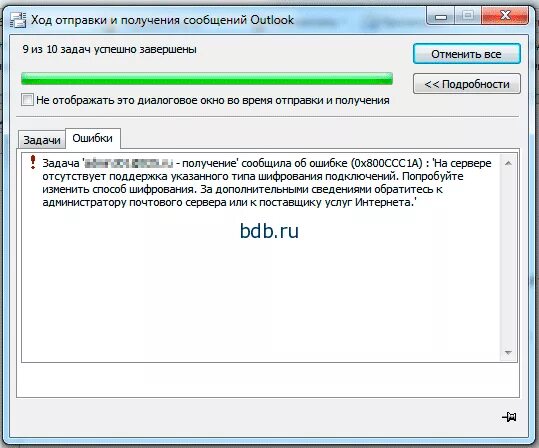
Task: Collapse details with << Подробности button
Action: 466,84
